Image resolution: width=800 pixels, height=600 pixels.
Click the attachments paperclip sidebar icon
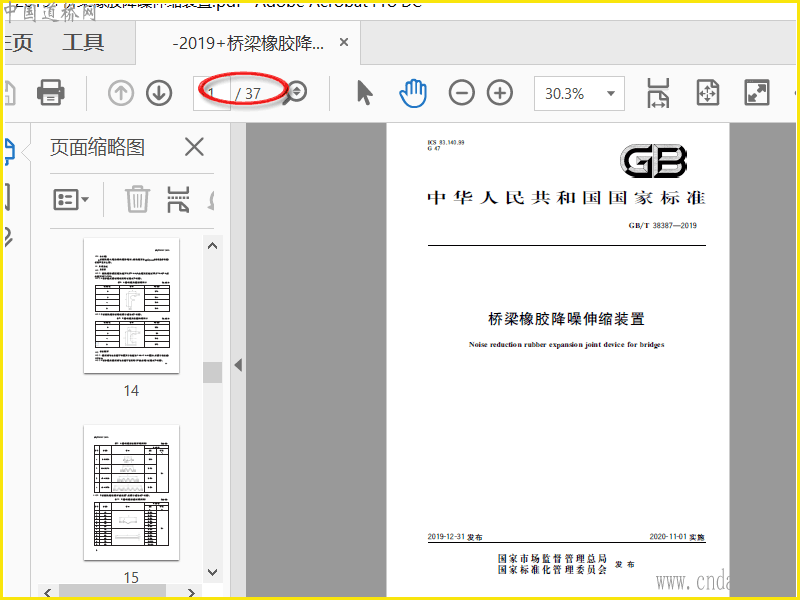point(8,237)
